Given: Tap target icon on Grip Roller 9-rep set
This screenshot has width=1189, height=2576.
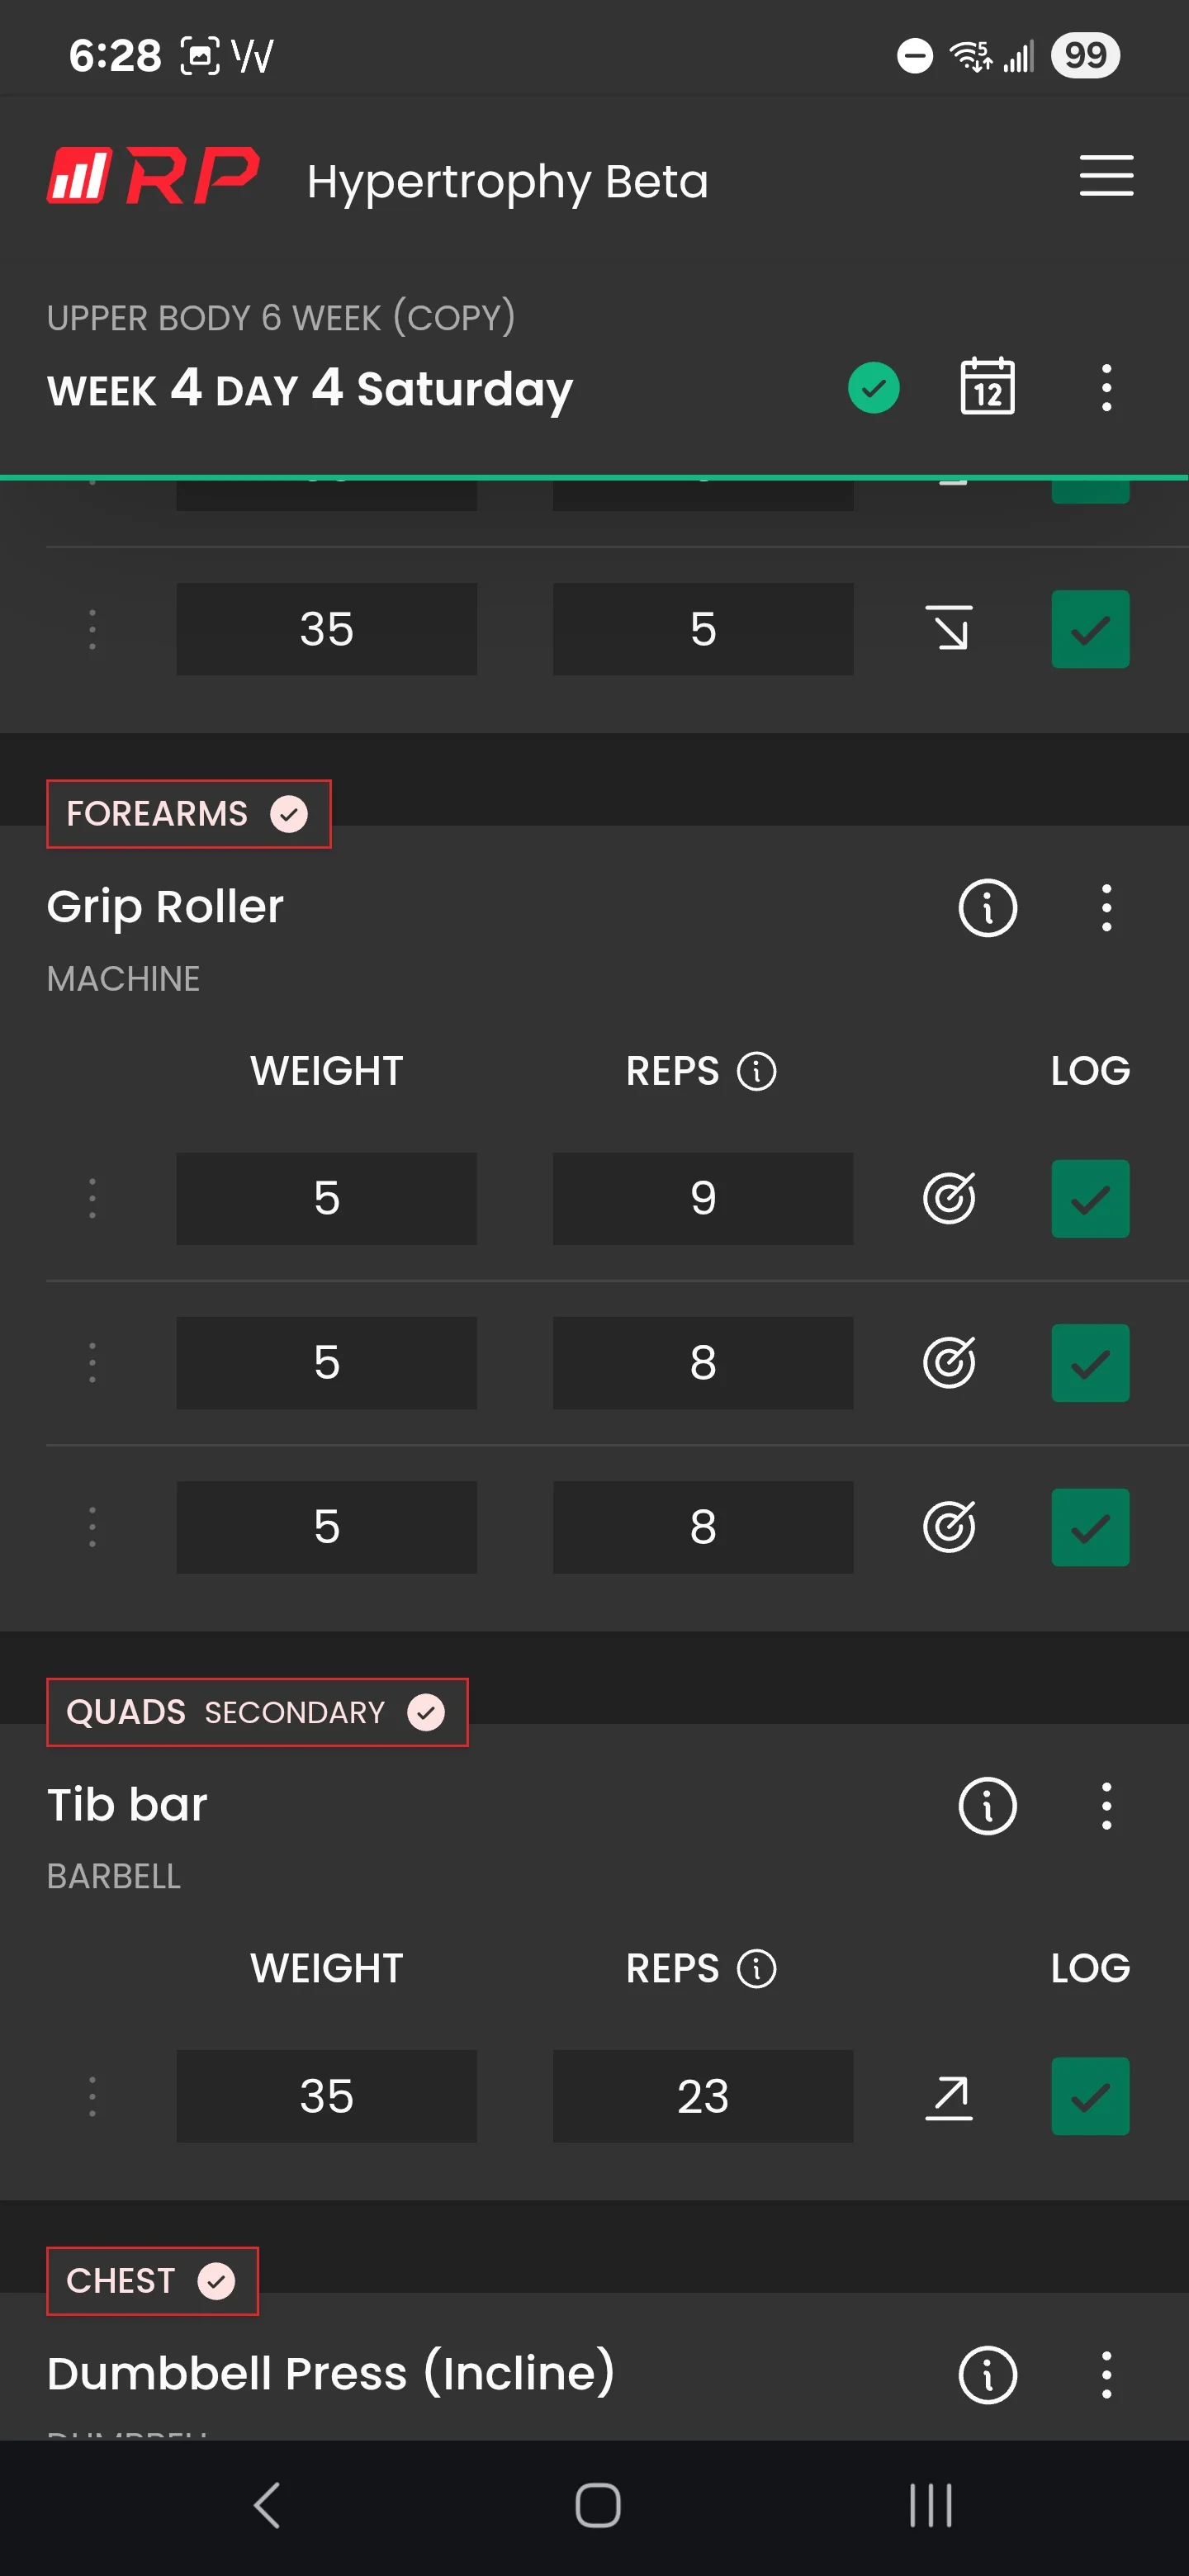Looking at the screenshot, I should pos(948,1198).
